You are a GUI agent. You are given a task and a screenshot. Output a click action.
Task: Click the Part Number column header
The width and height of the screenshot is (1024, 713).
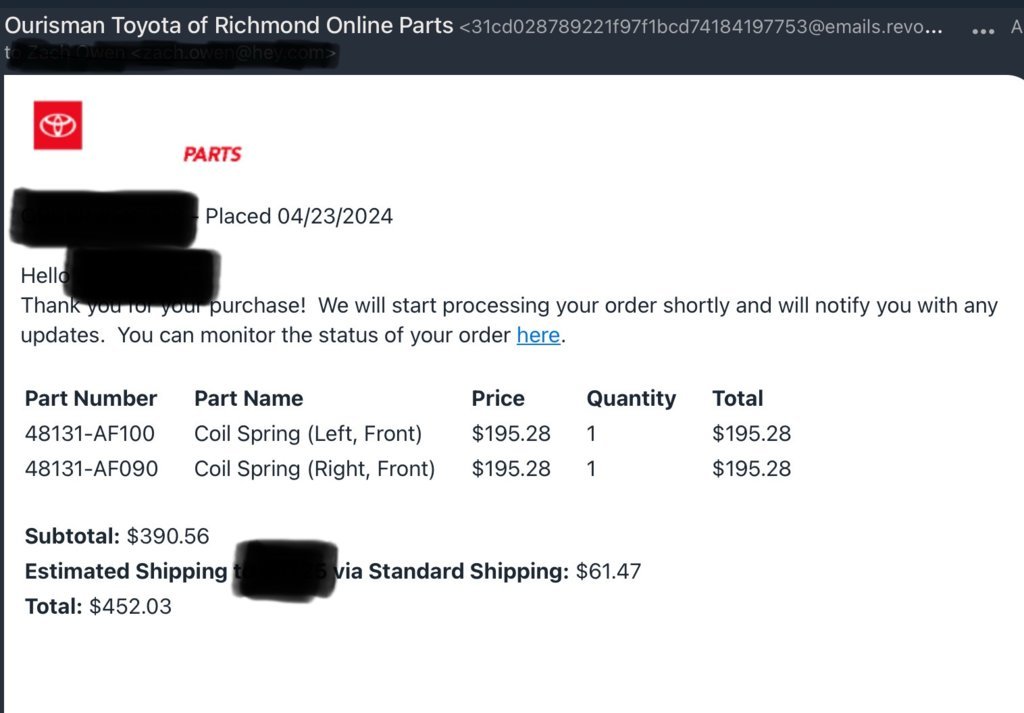[x=91, y=398]
